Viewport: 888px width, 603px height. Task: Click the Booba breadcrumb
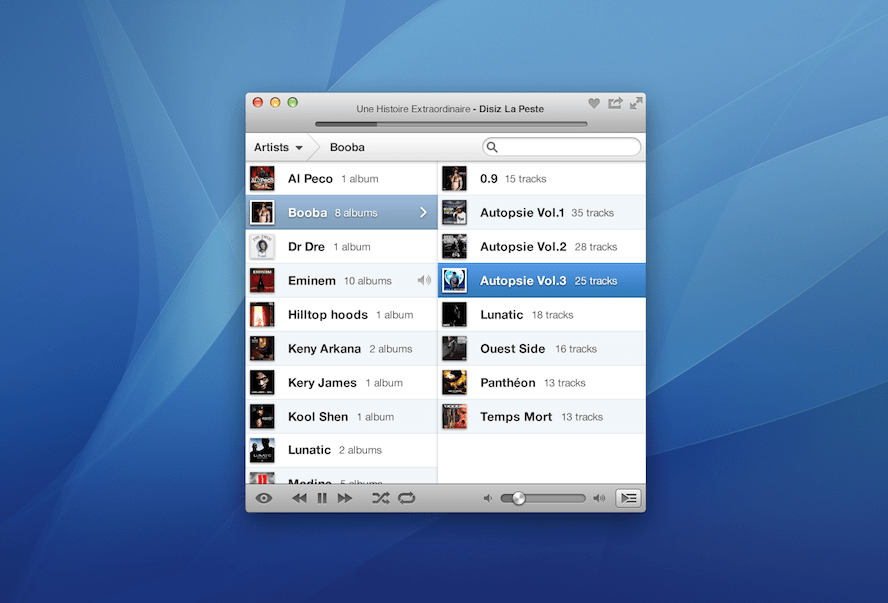tap(347, 147)
